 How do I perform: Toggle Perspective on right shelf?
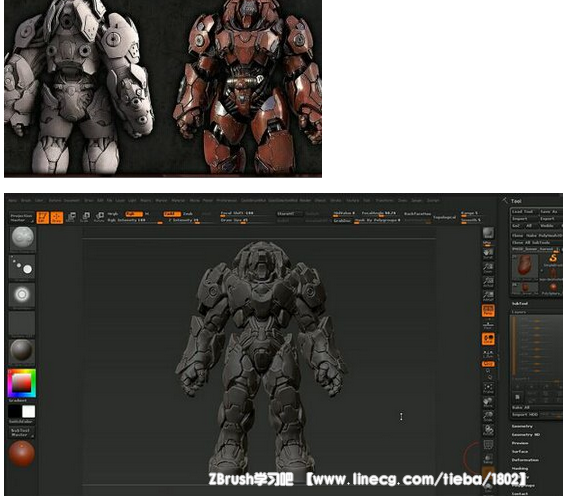(x=488, y=311)
